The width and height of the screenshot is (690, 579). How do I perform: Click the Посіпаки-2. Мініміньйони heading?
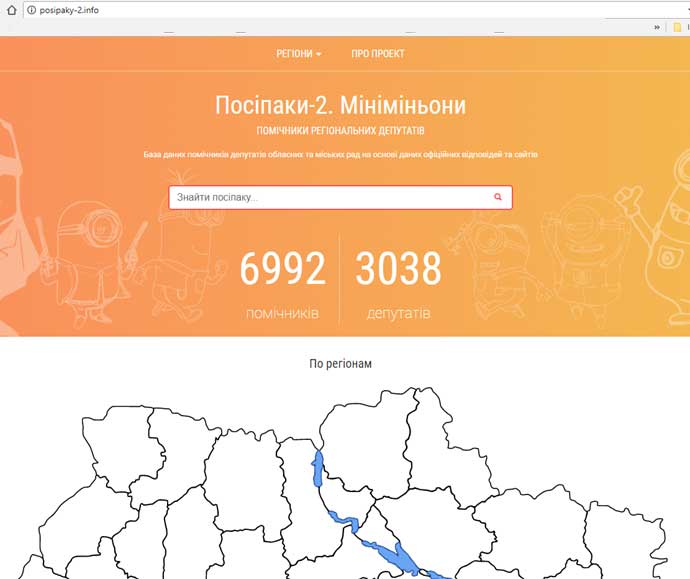(340, 105)
